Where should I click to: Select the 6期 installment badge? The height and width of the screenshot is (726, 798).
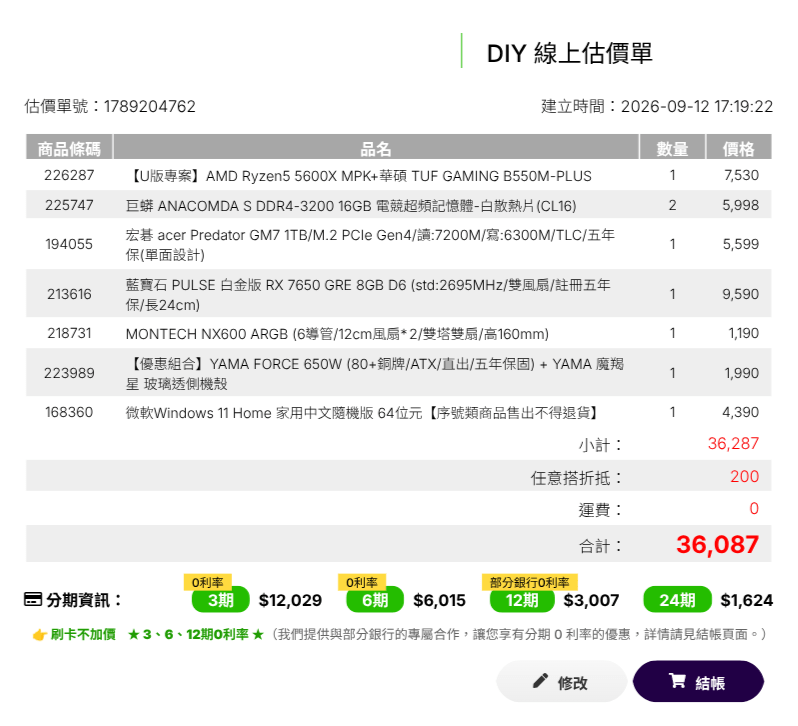[x=375, y=600]
